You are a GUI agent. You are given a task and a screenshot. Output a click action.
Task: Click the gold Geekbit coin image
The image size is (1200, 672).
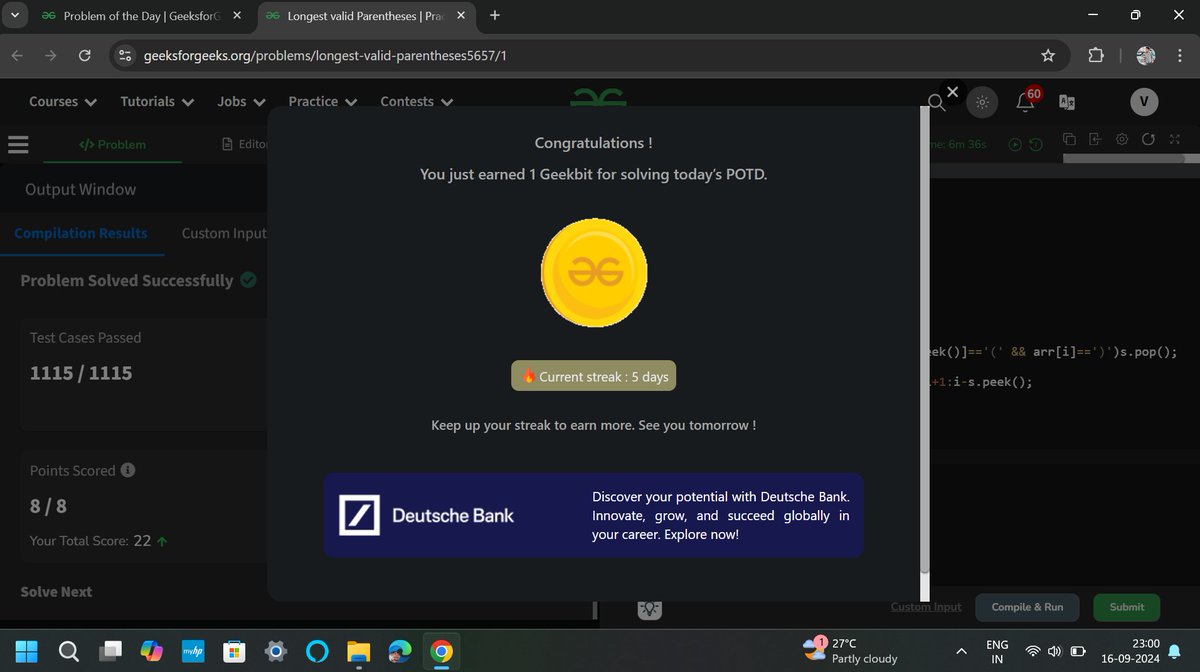click(594, 272)
